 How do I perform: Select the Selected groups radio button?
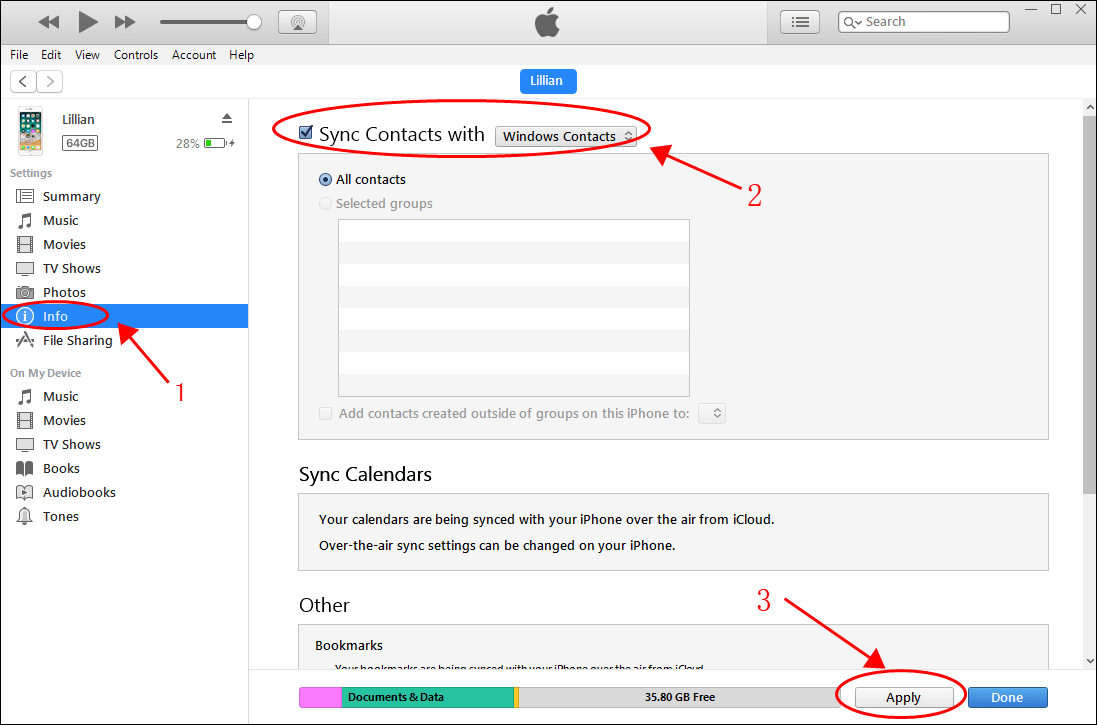[325, 204]
